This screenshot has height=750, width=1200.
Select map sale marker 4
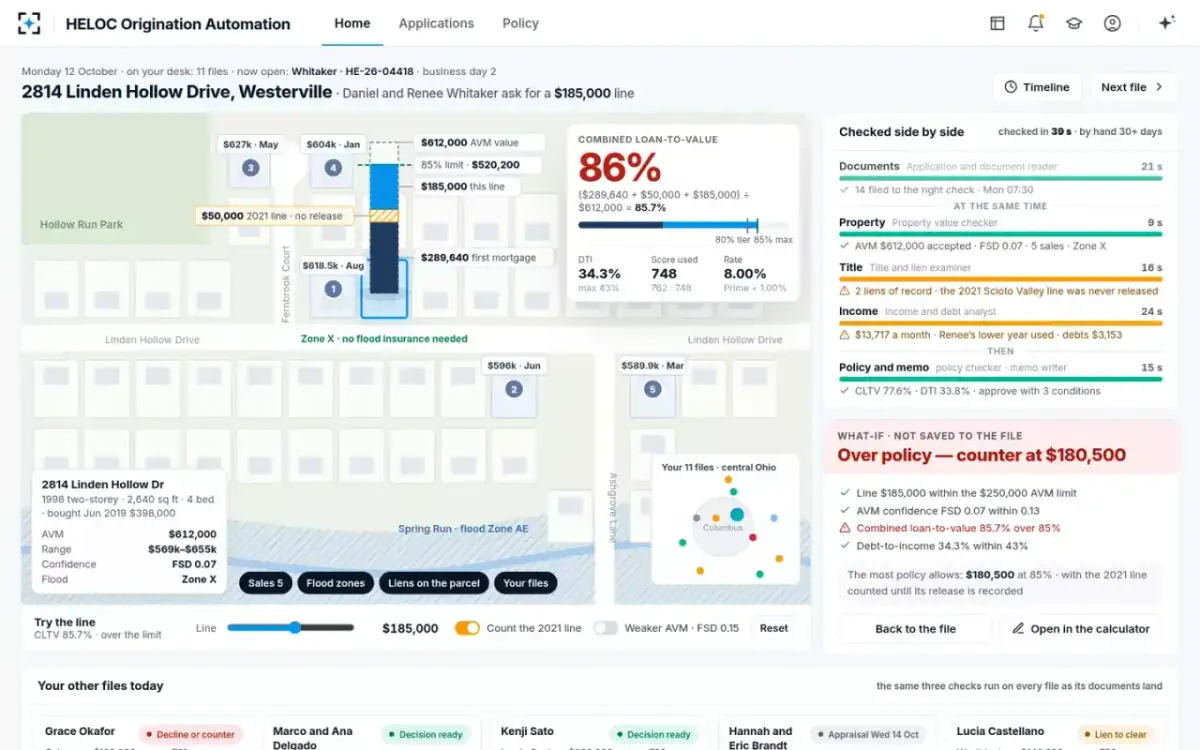point(332,168)
